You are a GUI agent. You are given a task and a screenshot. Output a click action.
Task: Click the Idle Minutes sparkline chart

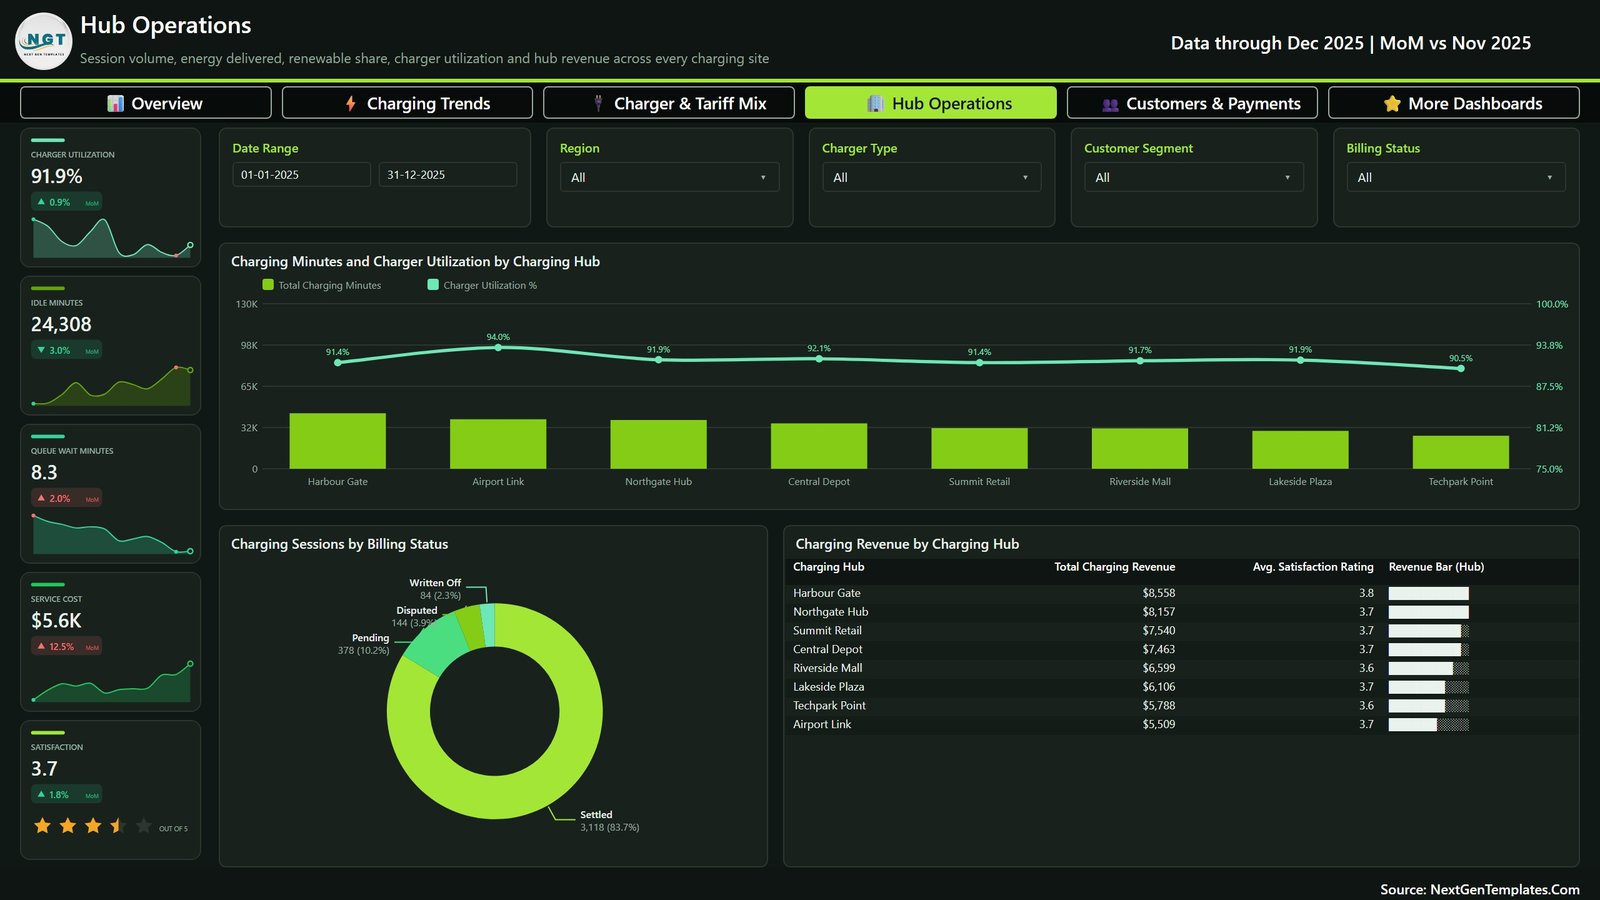[111, 386]
